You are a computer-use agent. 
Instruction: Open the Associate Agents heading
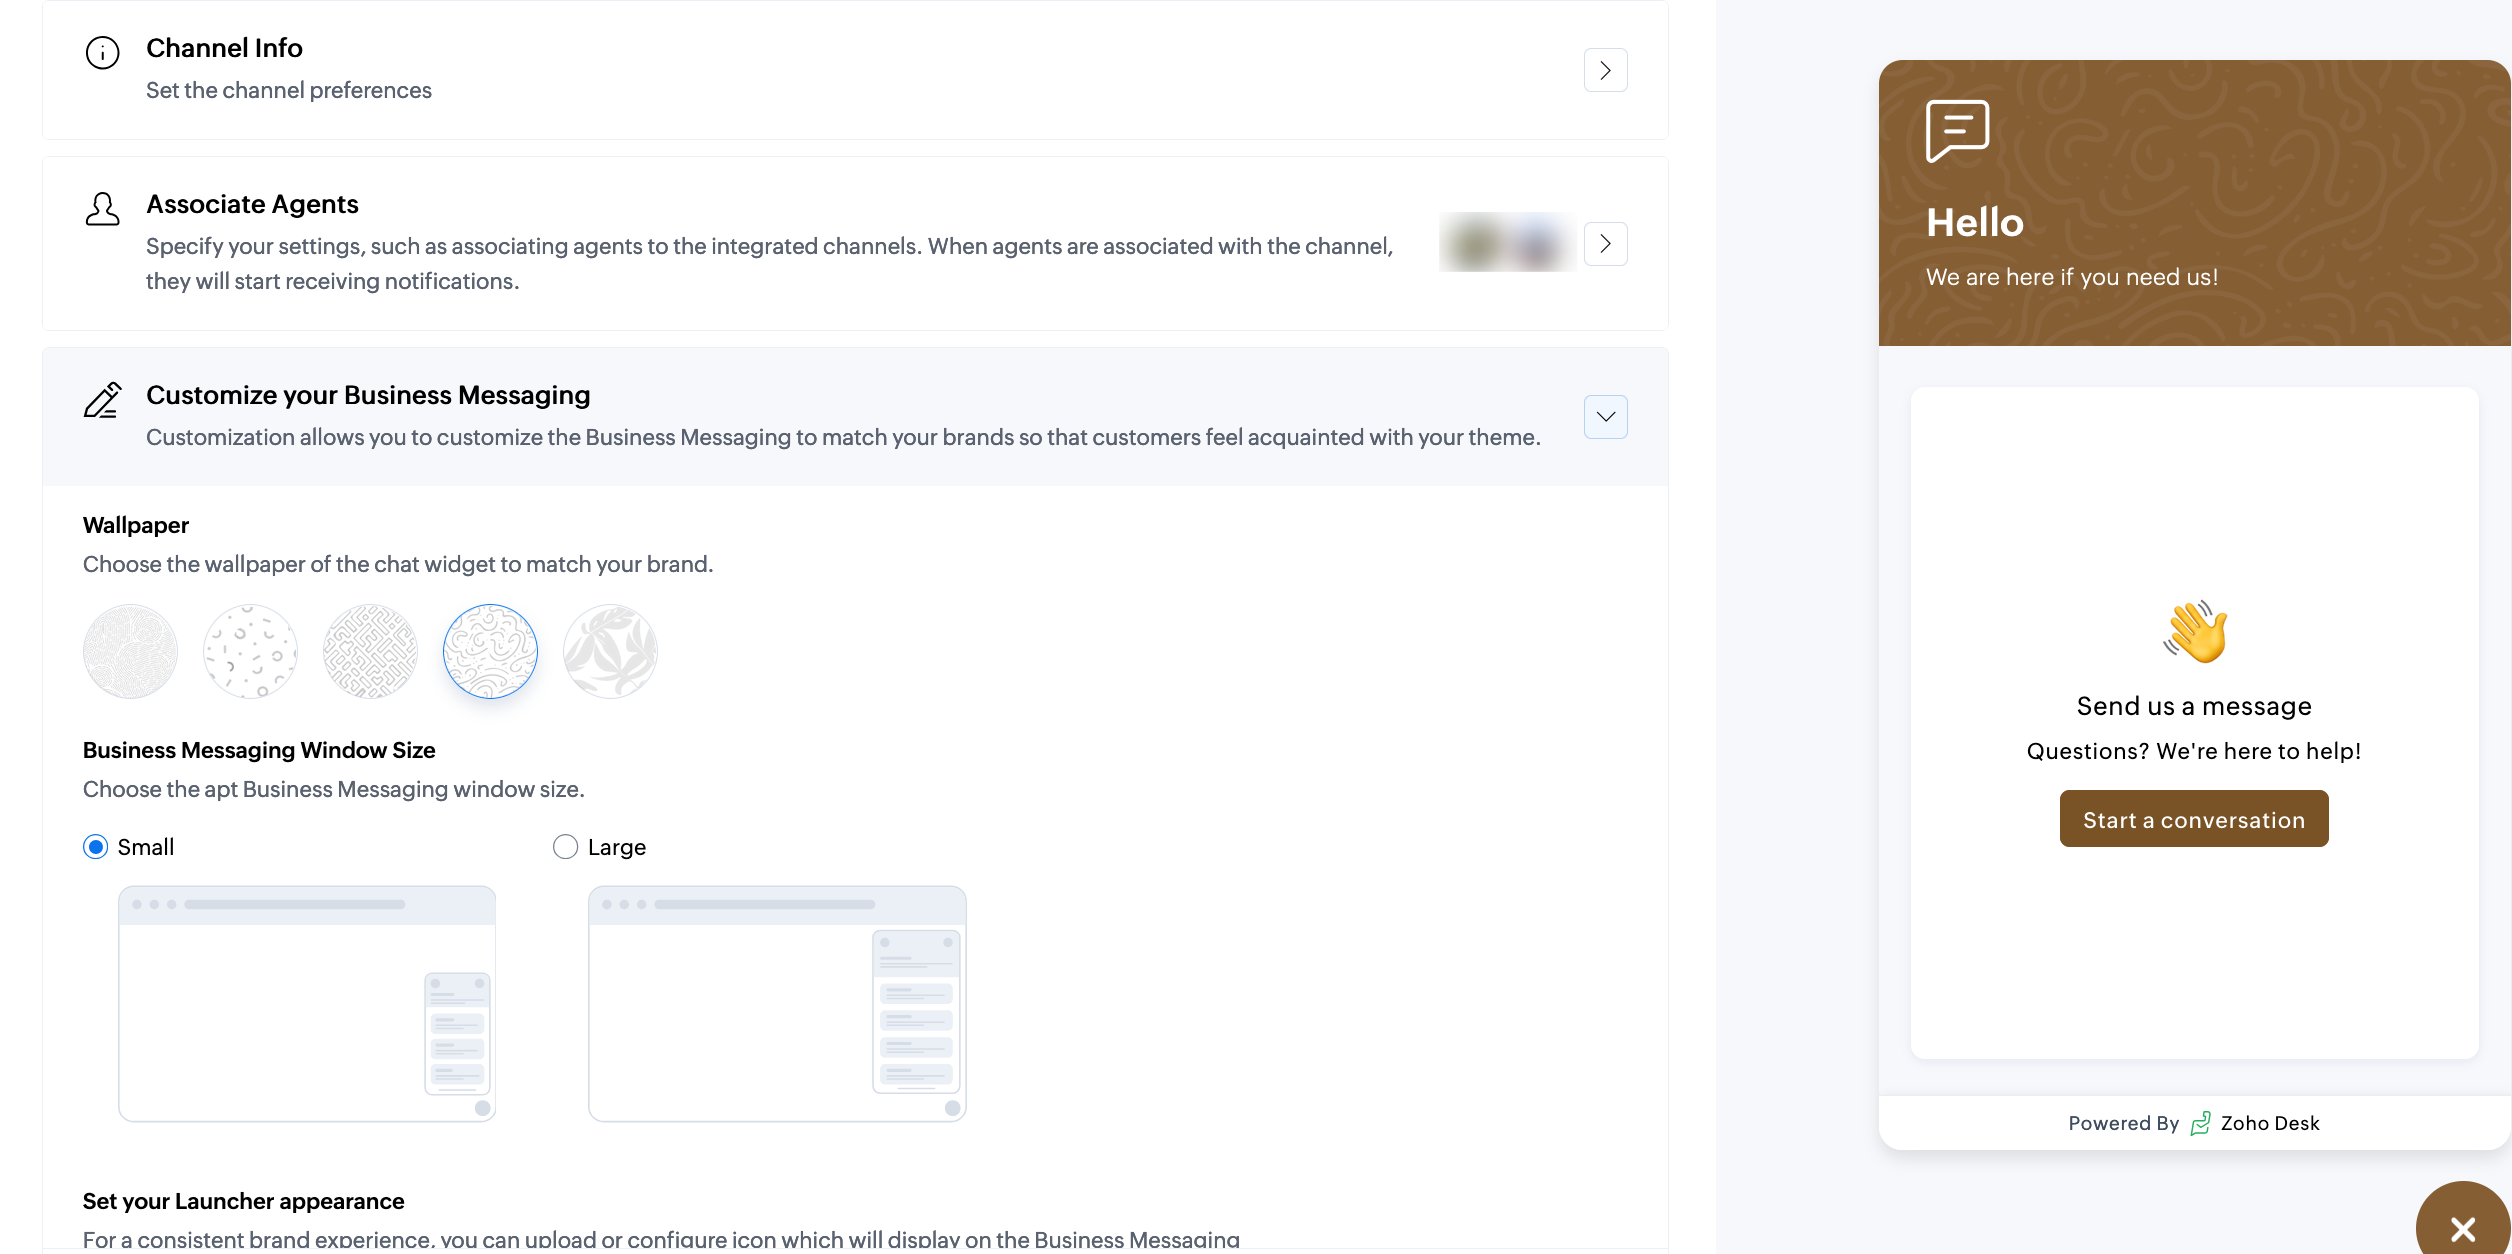pyautogui.click(x=252, y=204)
